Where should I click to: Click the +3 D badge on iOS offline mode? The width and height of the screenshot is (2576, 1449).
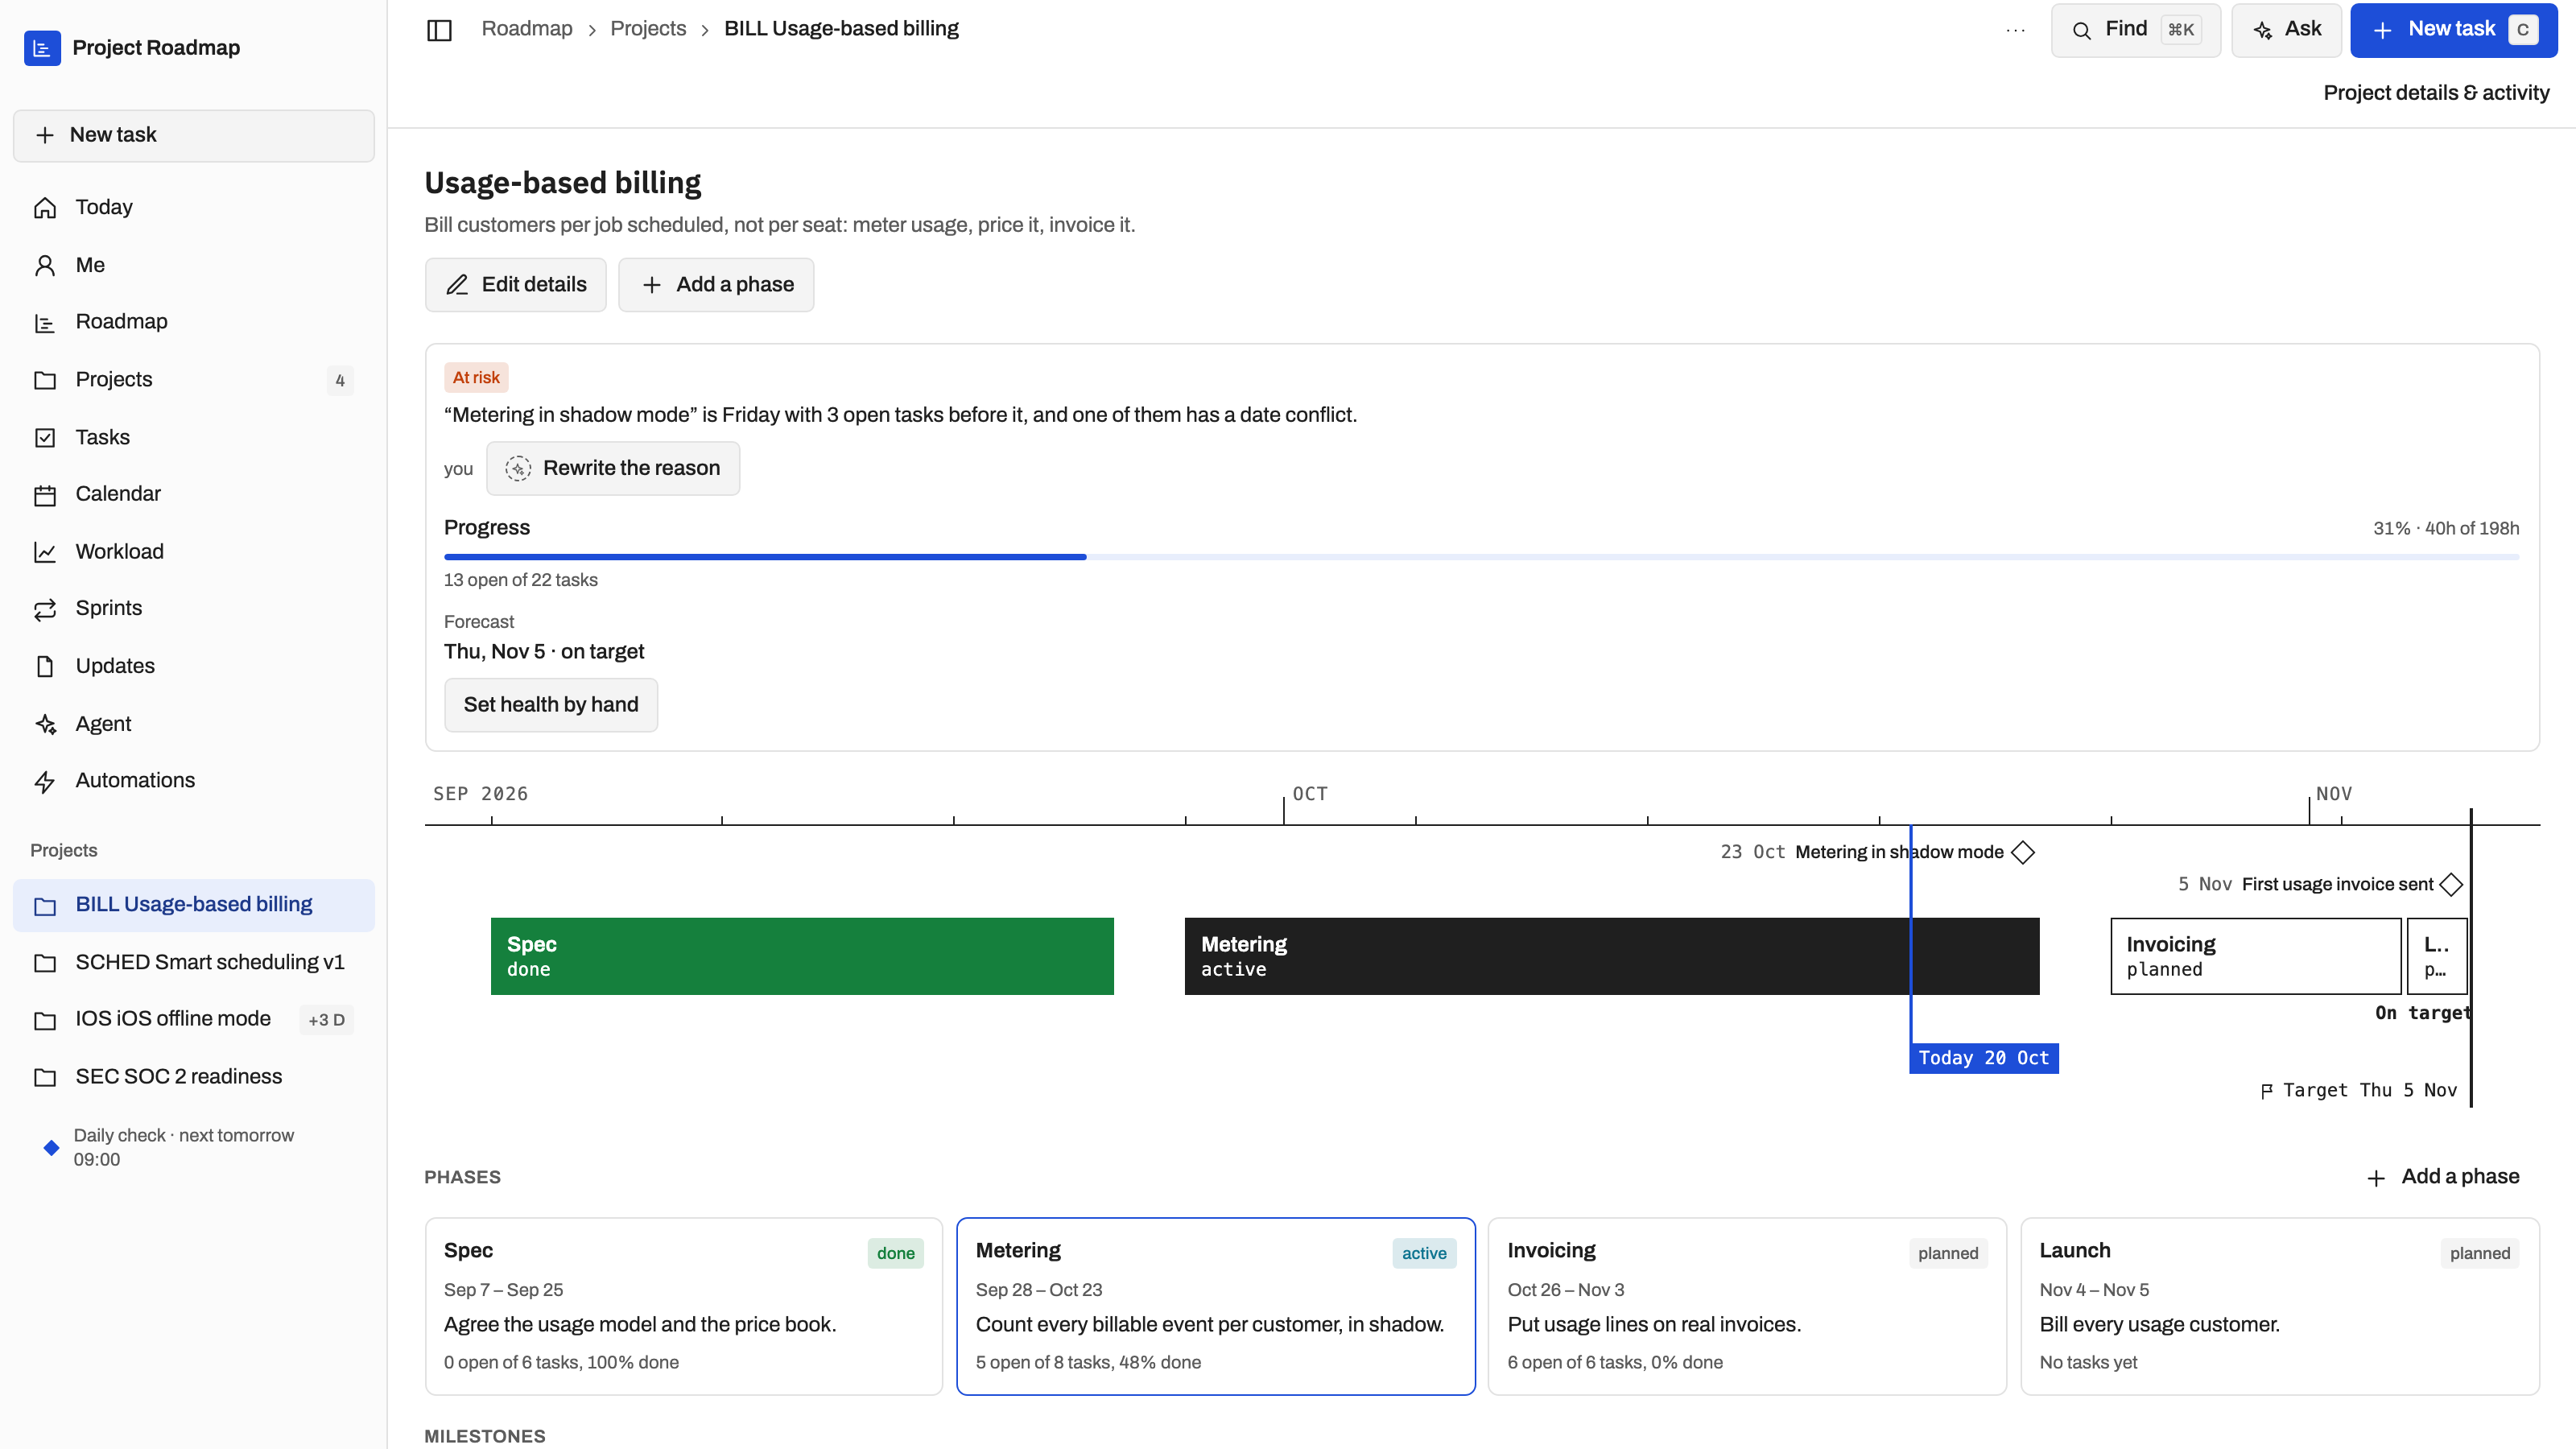pos(327,1020)
